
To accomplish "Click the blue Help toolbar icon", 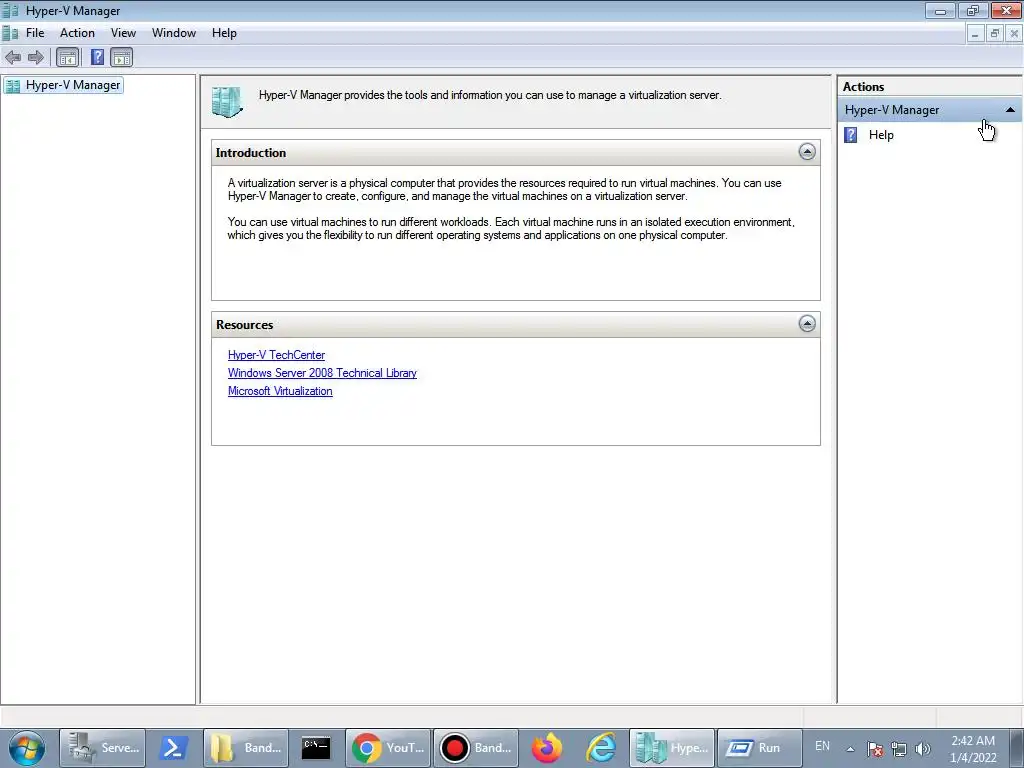I will pyautogui.click(x=97, y=57).
